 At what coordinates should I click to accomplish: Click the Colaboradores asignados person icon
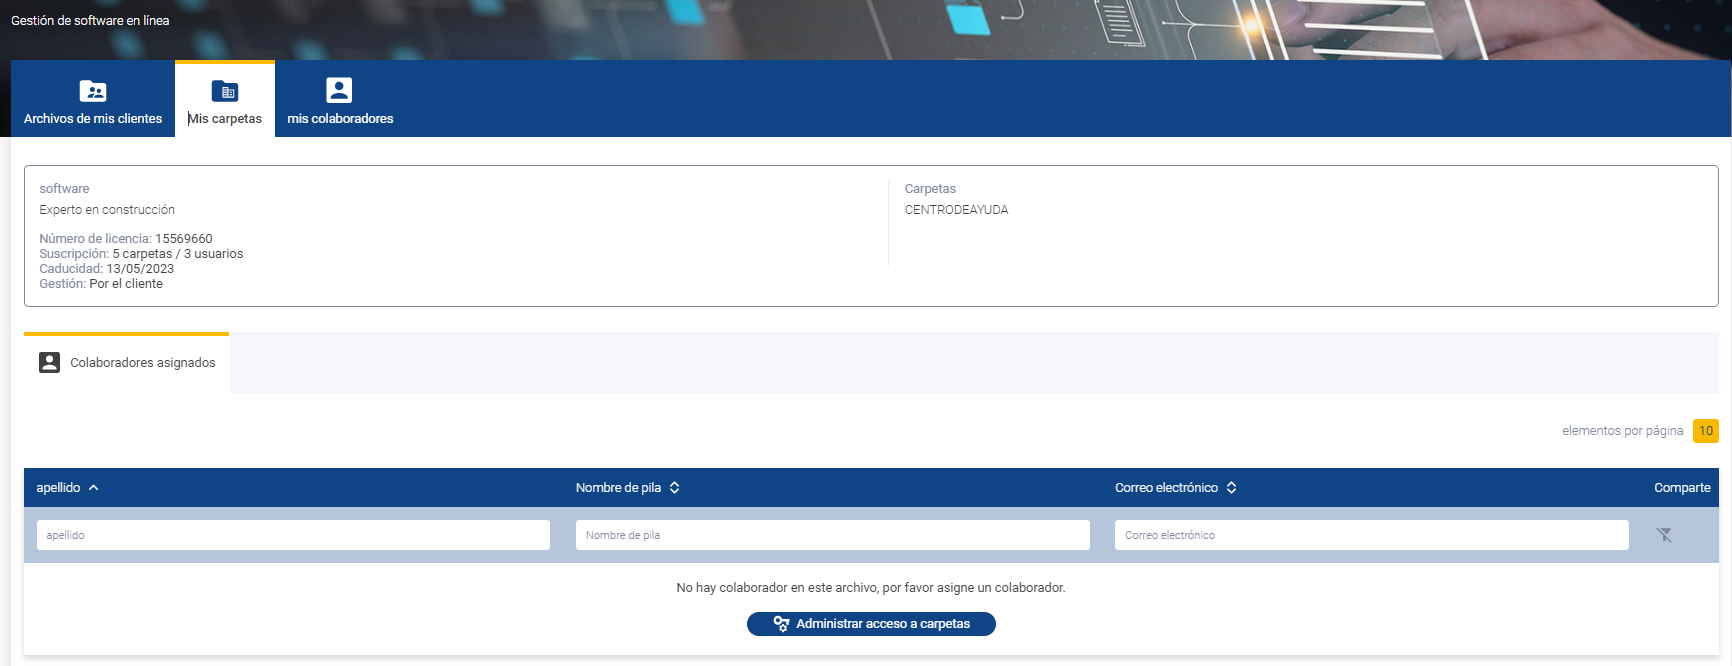(49, 362)
